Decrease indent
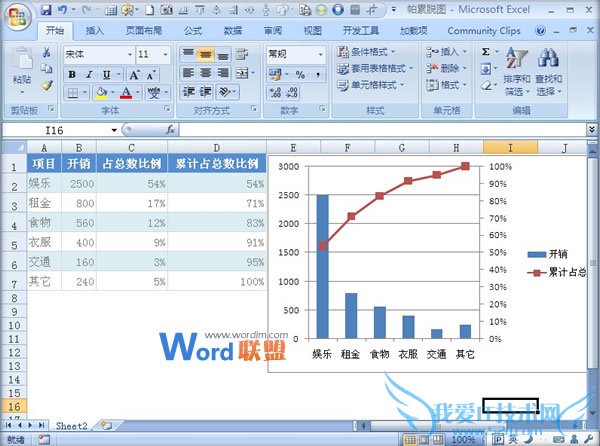Image resolution: width=600 pixels, height=446 pixels. pos(189,92)
